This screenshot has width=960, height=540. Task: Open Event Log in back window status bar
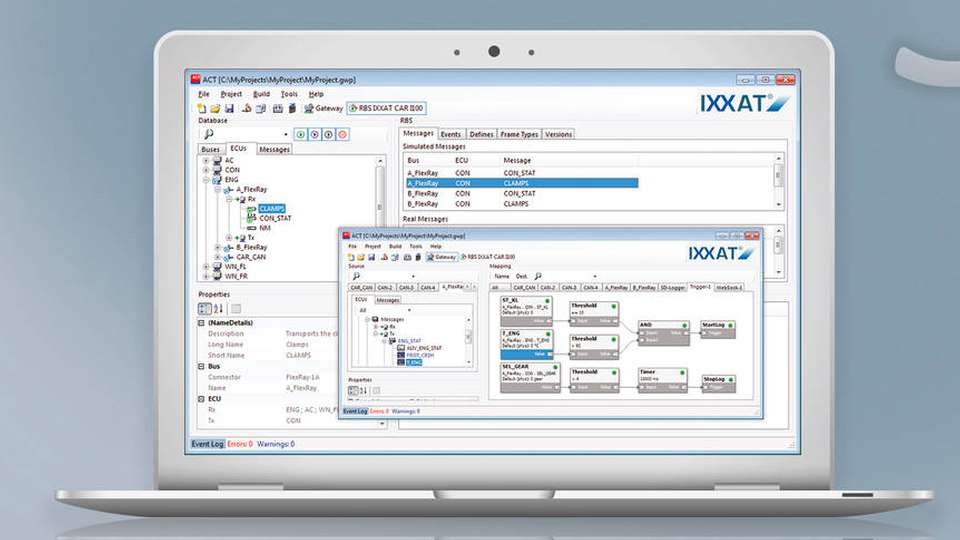click(x=208, y=444)
